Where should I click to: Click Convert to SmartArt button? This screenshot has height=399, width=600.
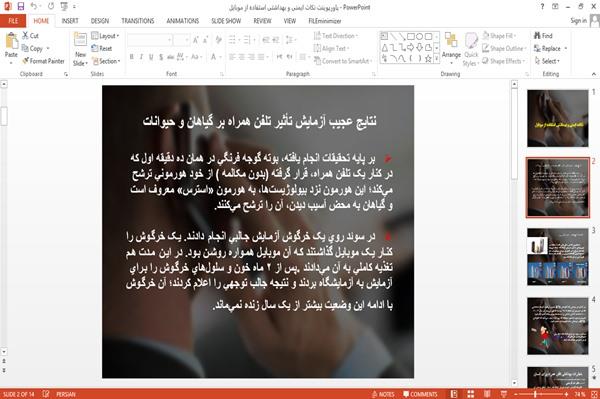(x=342, y=61)
